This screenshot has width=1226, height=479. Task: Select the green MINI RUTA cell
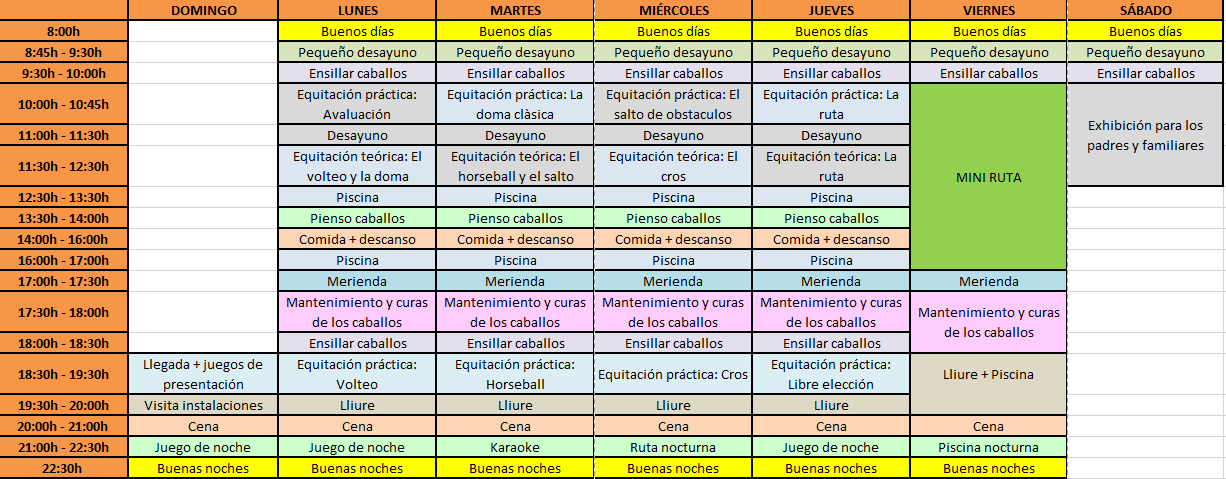coord(988,176)
